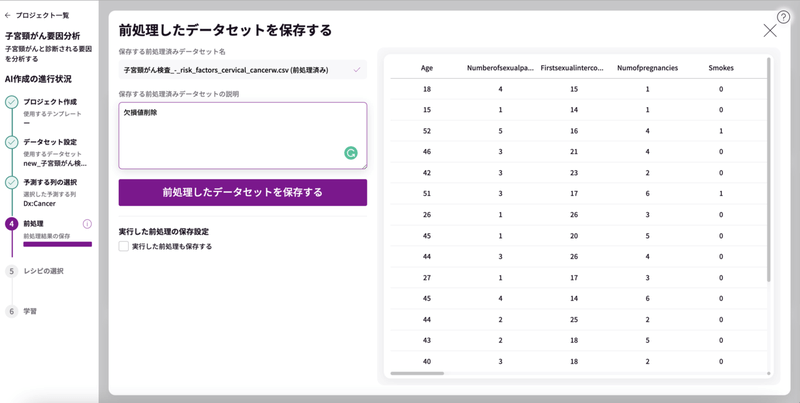
Task: Enable 実行した前処理も保存する checkbox
Action: pyautogui.click(x=124, y=246)
